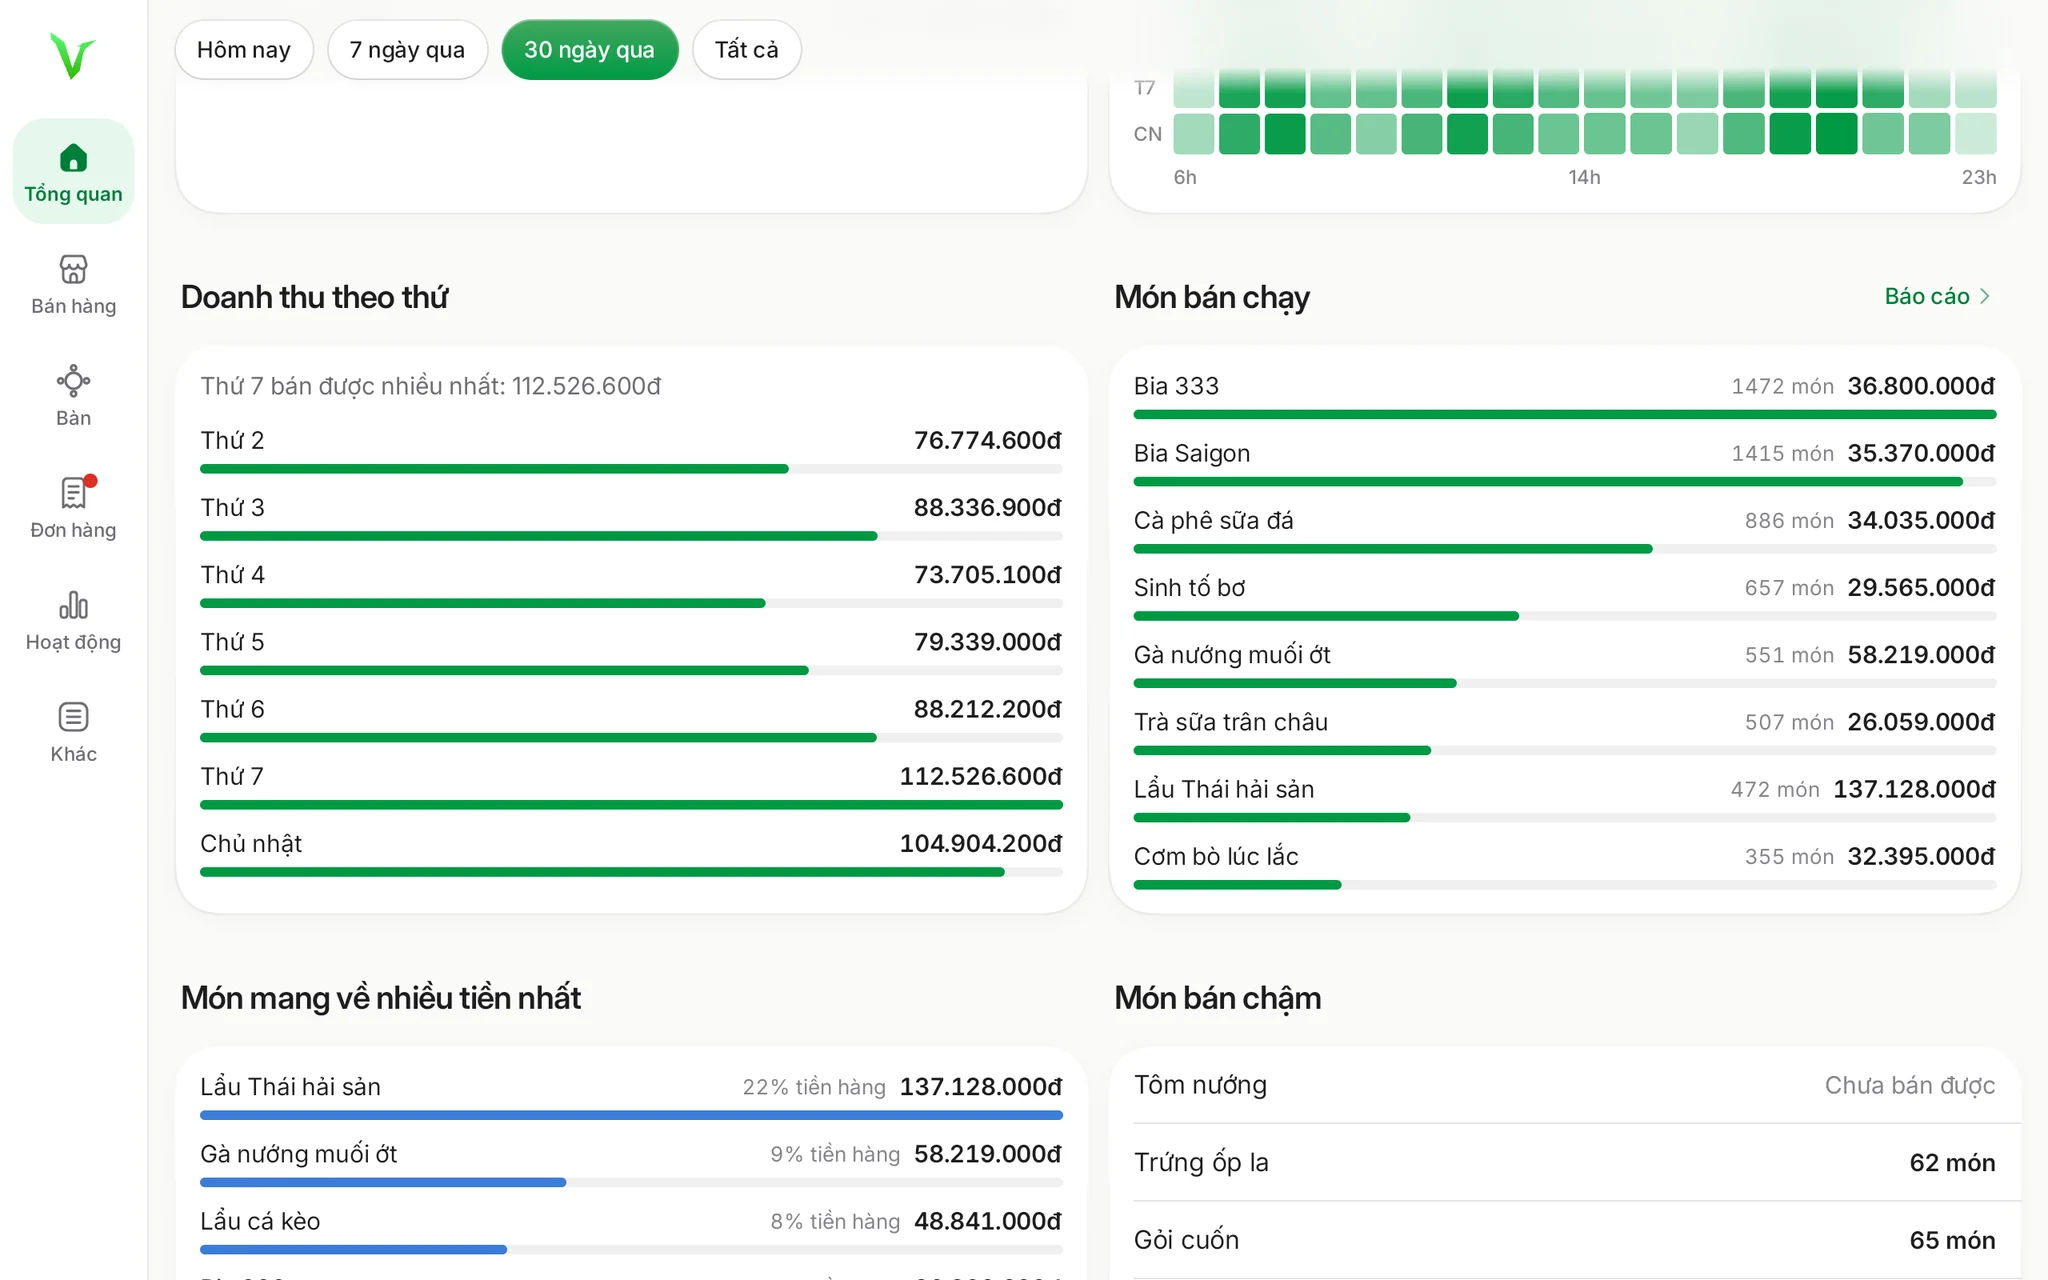Viewport: 2048px width, 1280px height.
Task: Click the Trứng ốp la item
Action: pyautogui.click(x=1565, y=1162)
